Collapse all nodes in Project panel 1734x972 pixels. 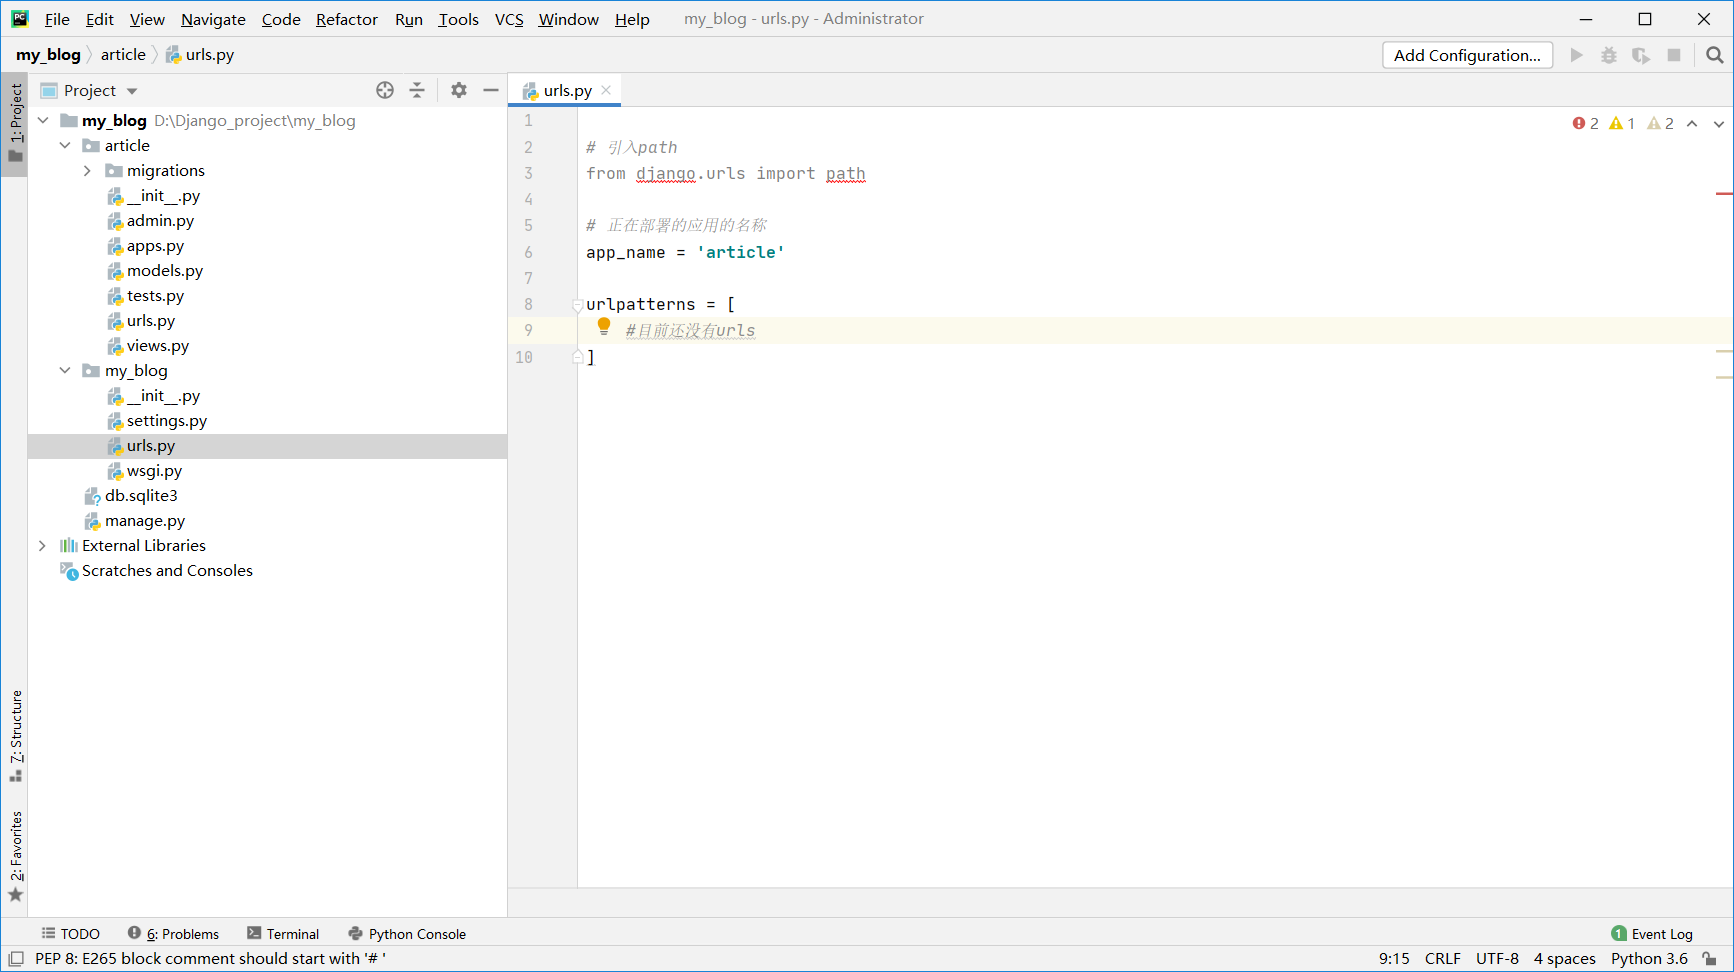point(417,90)
